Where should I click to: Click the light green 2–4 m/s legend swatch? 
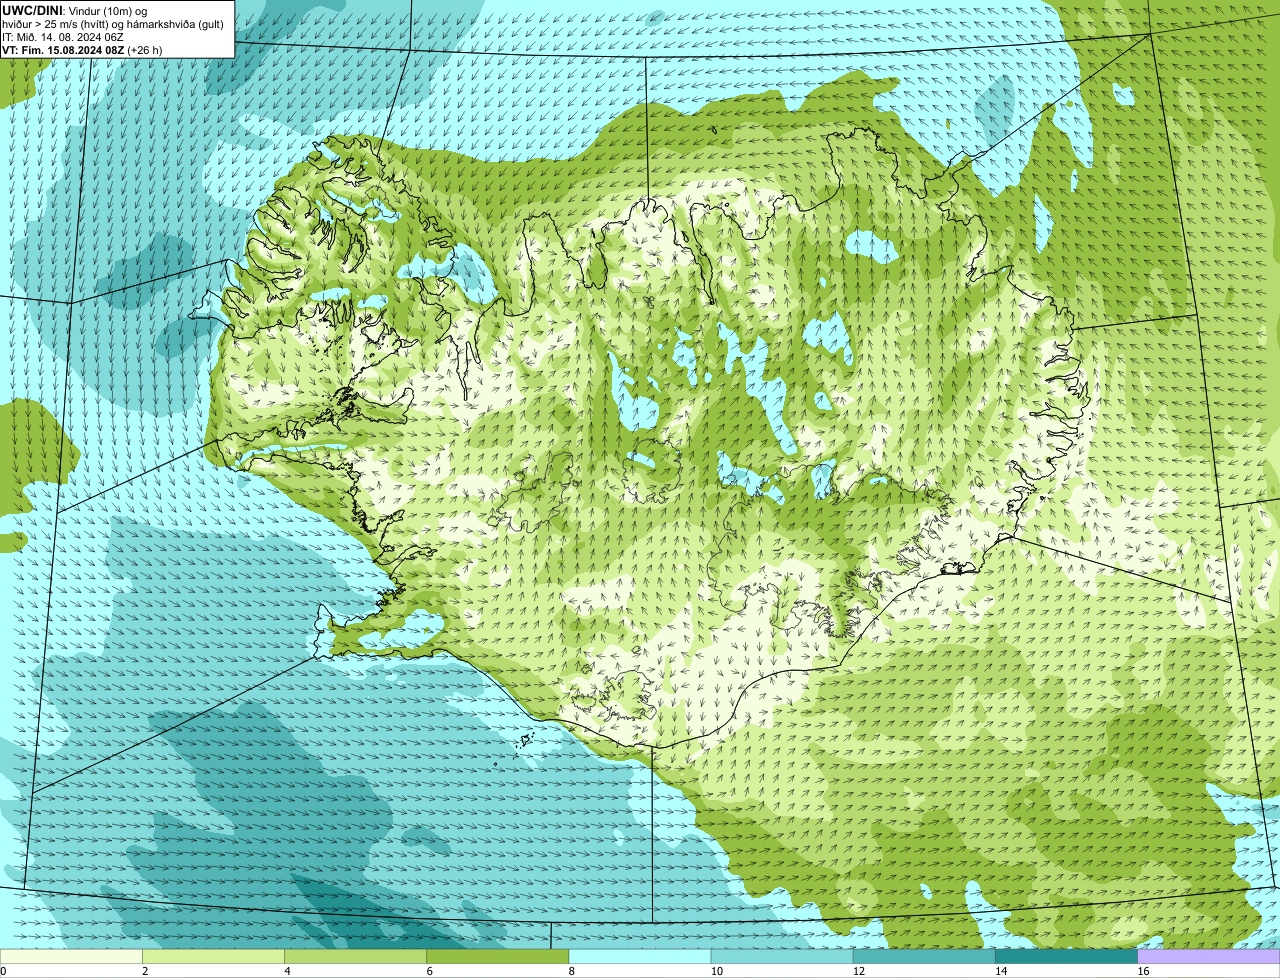213,957
